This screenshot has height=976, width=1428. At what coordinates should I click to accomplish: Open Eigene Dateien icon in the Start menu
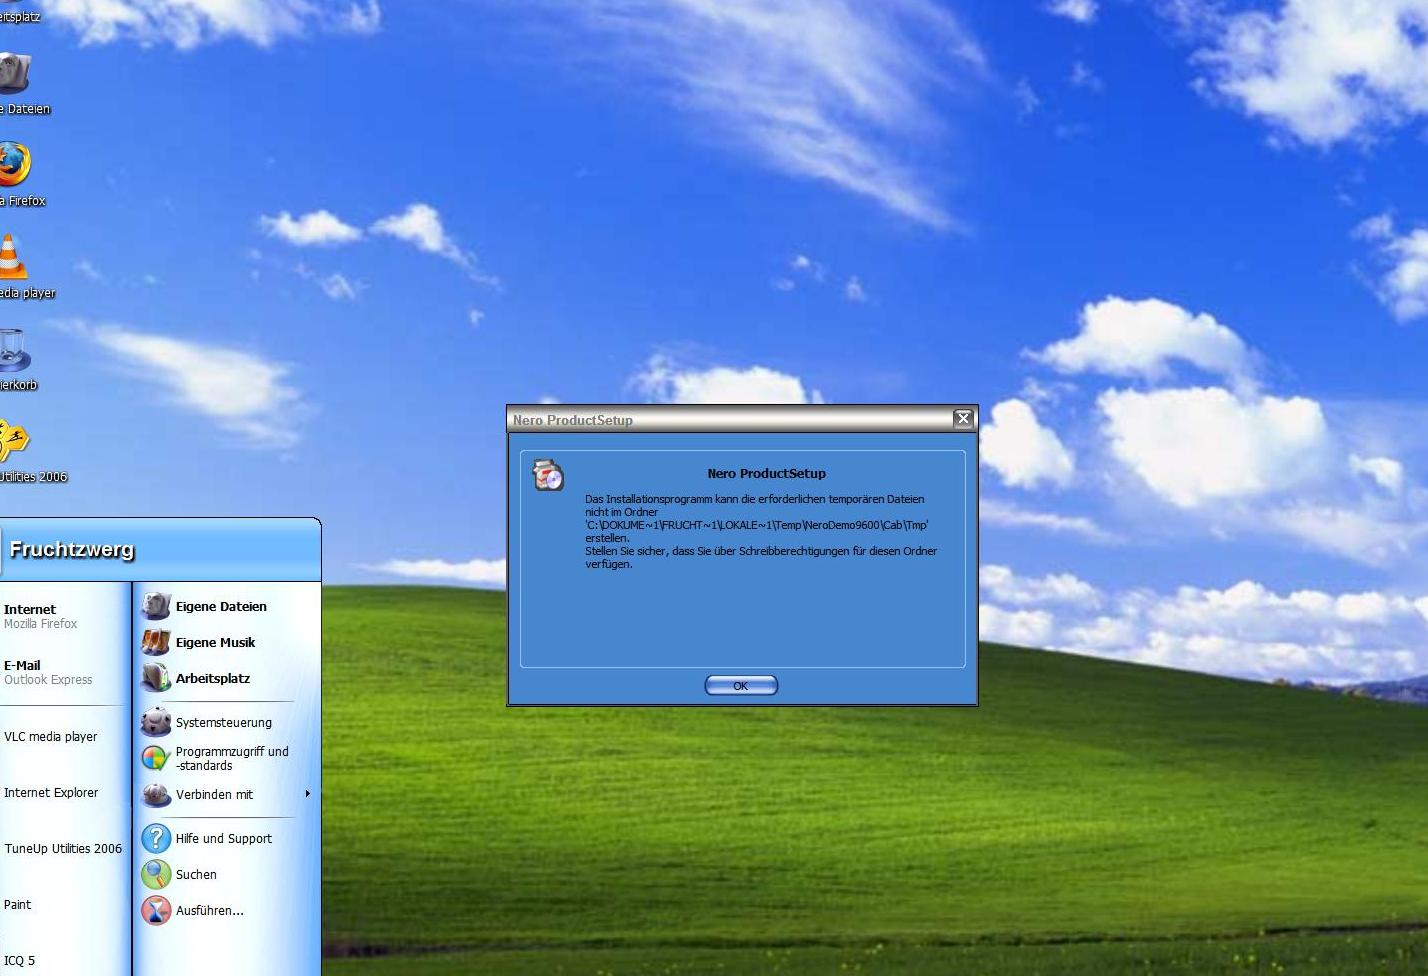click(156, 606)
